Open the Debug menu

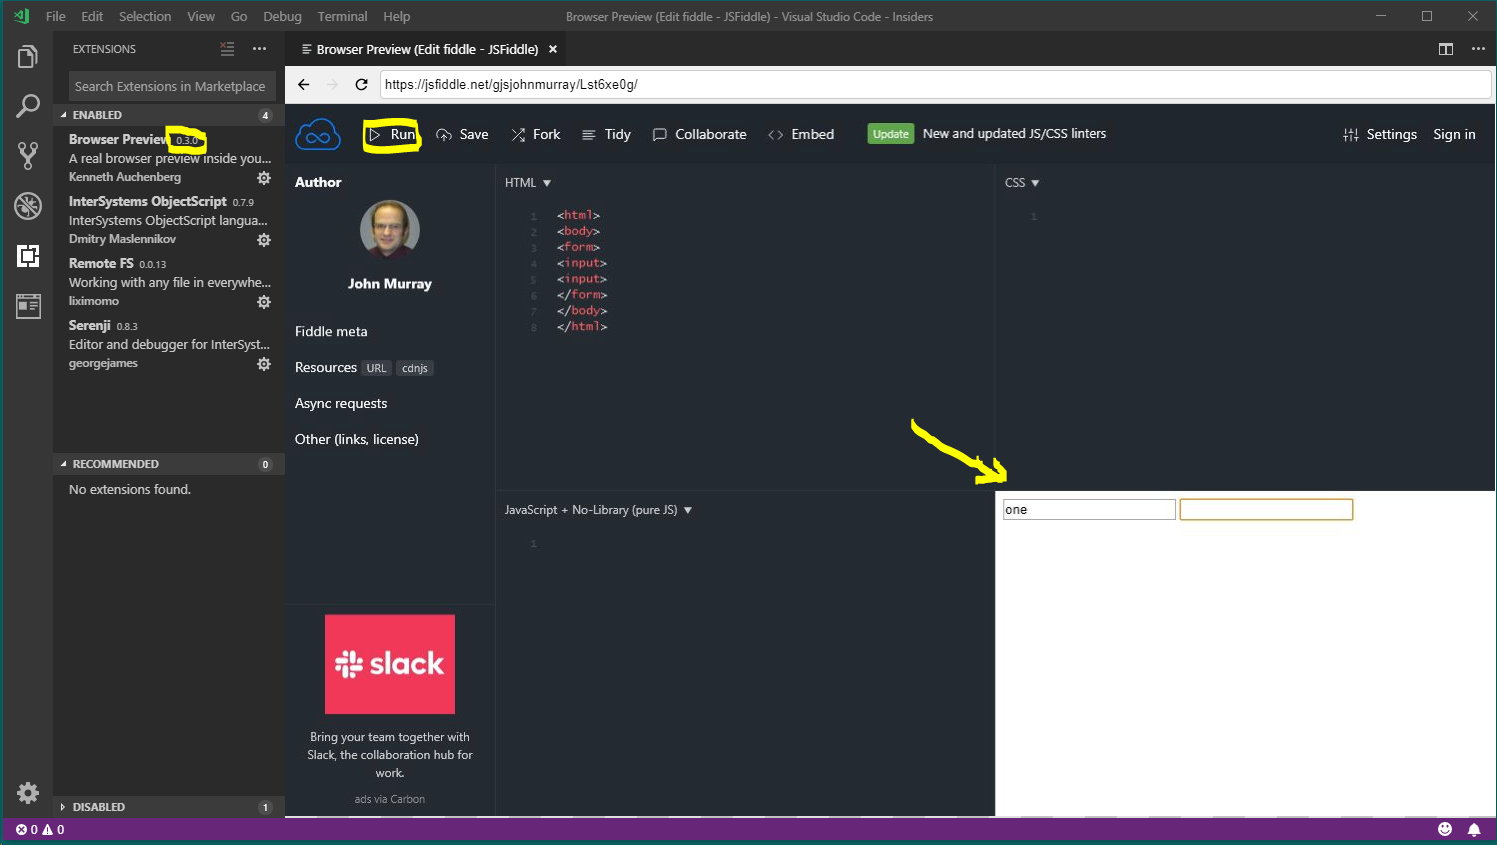point(282,16)
